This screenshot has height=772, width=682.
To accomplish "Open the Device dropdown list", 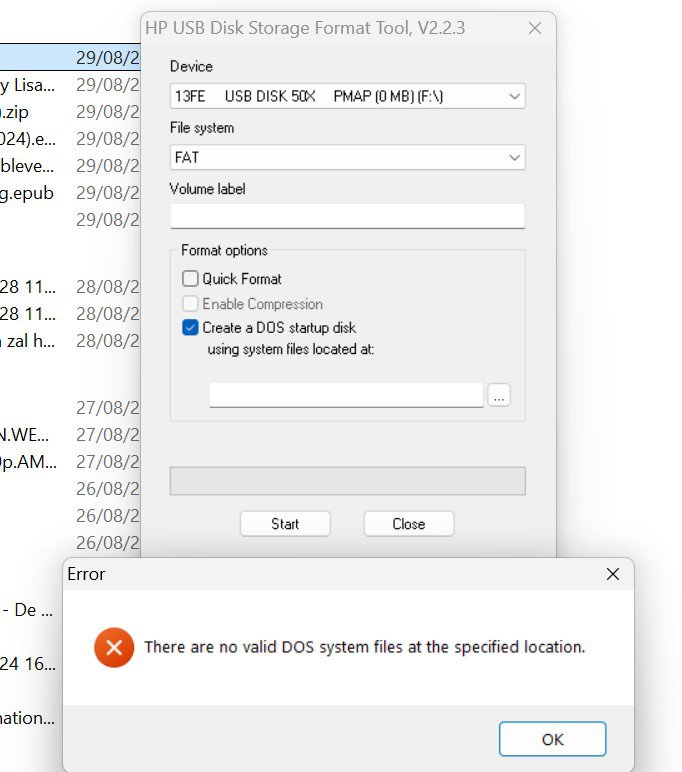I will click(x=347, y=96).
